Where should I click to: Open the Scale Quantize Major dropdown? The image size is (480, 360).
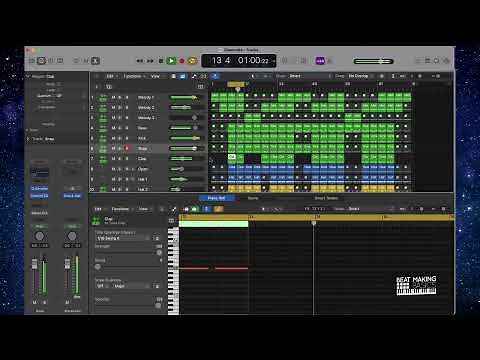tap(131, 286)
